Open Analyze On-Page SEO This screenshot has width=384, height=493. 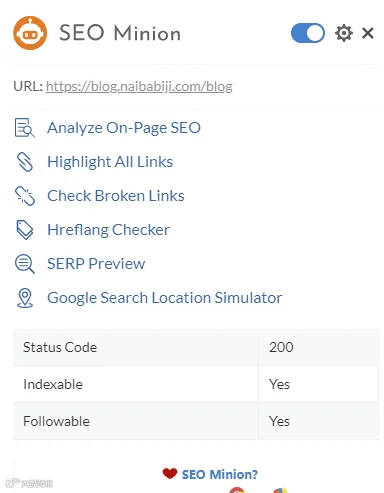[x=124, y=128]
